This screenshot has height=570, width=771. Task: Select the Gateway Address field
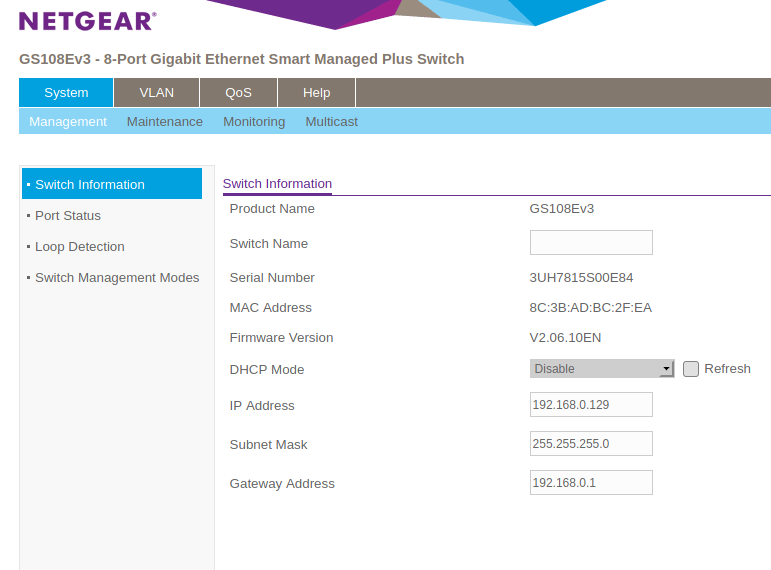click(591, 483)
